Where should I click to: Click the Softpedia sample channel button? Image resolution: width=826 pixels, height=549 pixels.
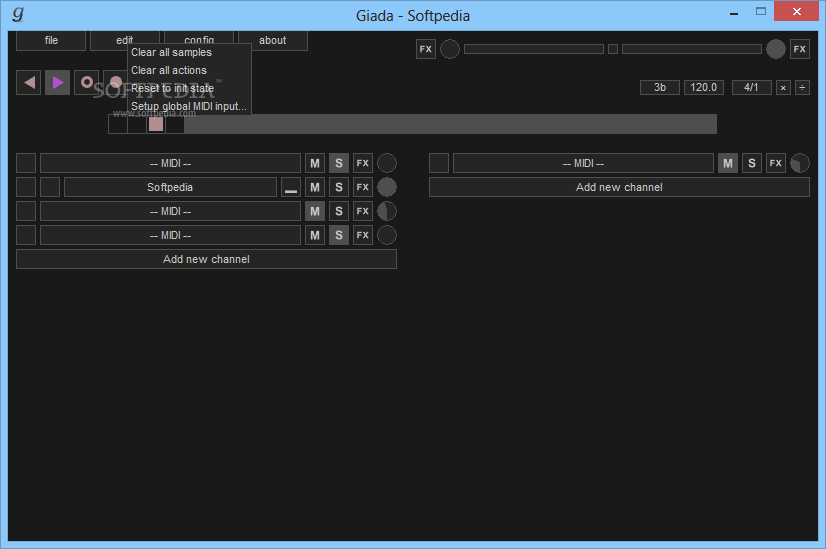170,187
